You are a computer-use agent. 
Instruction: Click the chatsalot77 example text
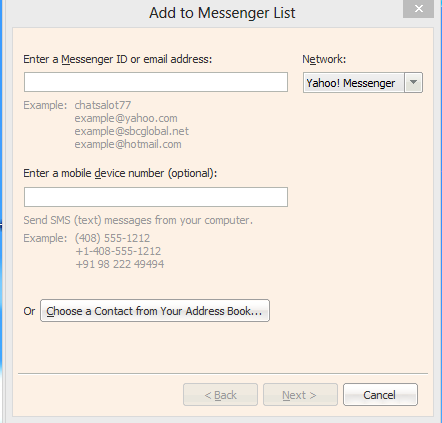pos(103,105)
